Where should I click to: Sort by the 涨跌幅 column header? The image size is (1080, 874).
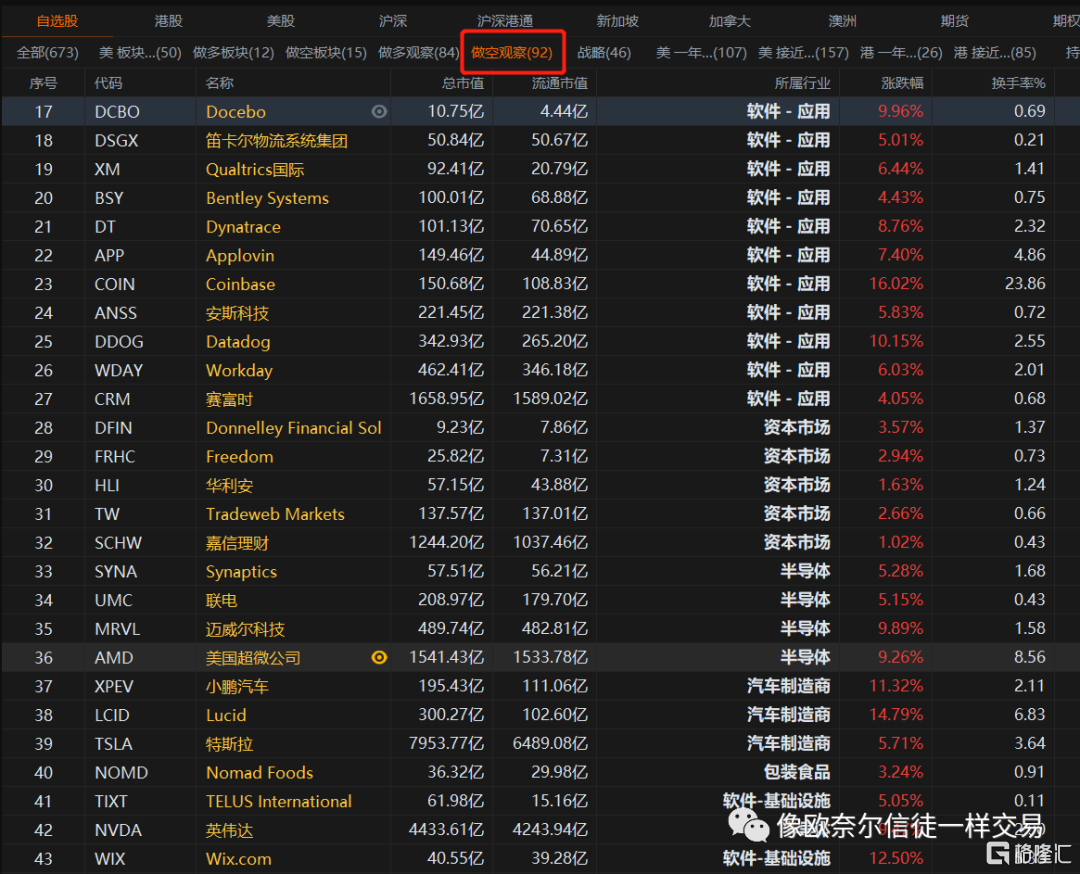[x=902, y=83]
